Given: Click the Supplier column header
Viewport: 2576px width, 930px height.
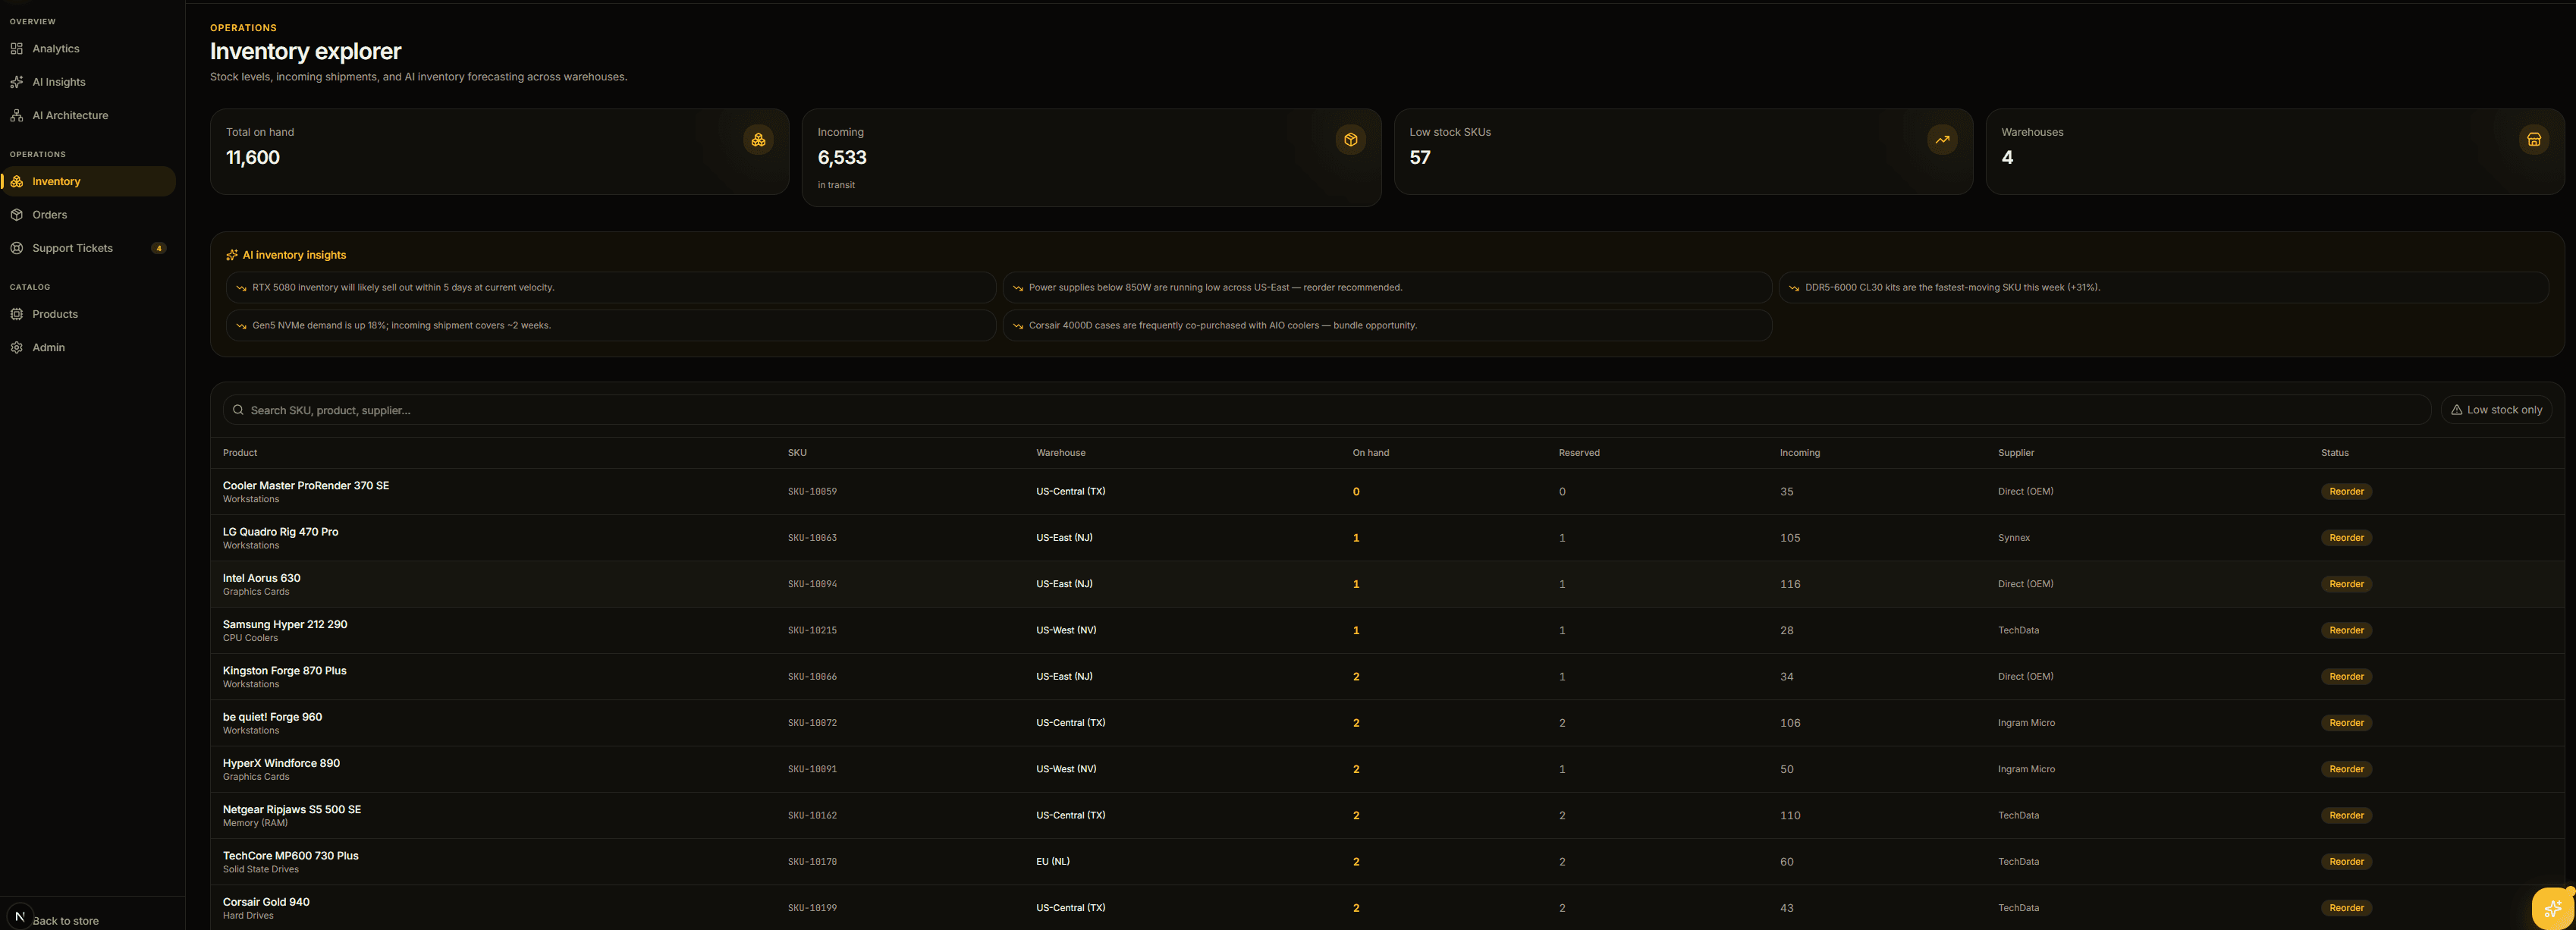Looking at the screenshot, I should click(2016, 453).
